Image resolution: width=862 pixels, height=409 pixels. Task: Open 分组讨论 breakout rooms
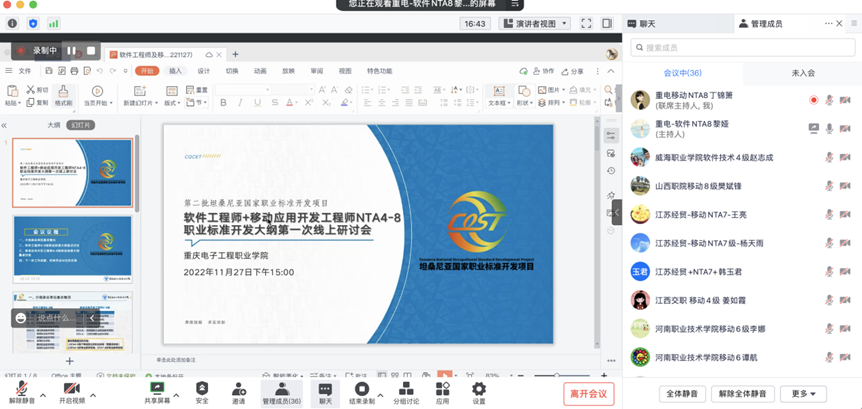point(406,393)
